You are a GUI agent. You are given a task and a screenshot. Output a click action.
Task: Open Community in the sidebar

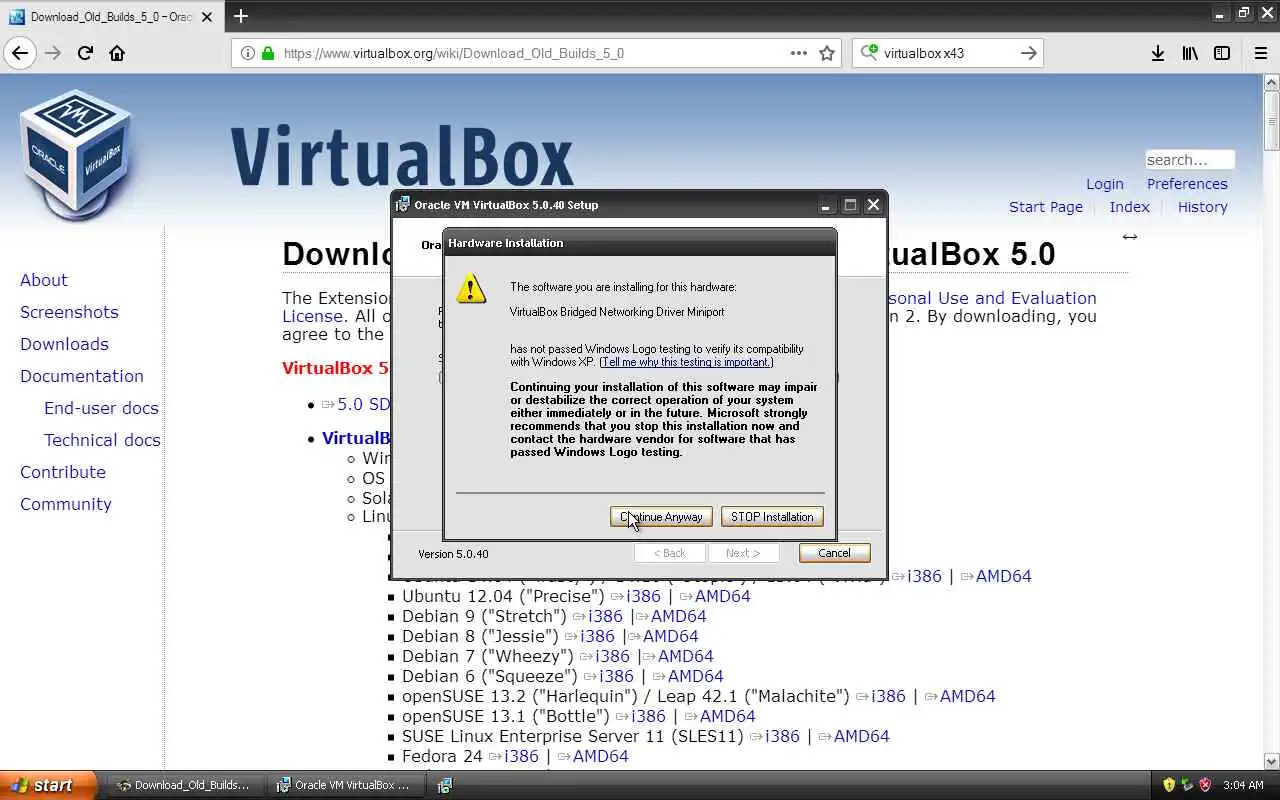tap(66, 504)
